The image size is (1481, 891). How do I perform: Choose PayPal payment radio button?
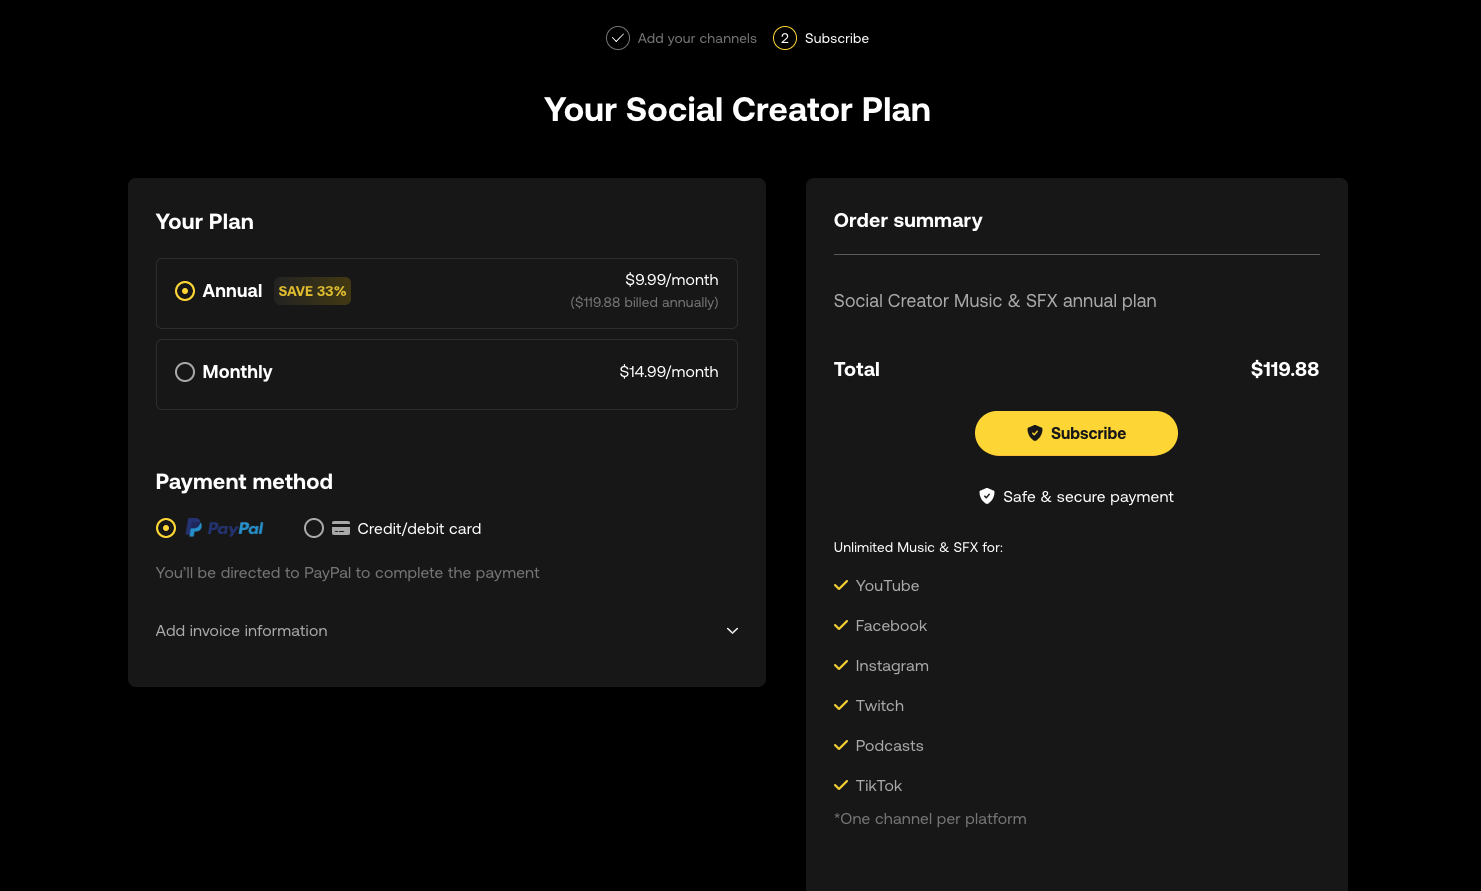(x=166, y=528)
